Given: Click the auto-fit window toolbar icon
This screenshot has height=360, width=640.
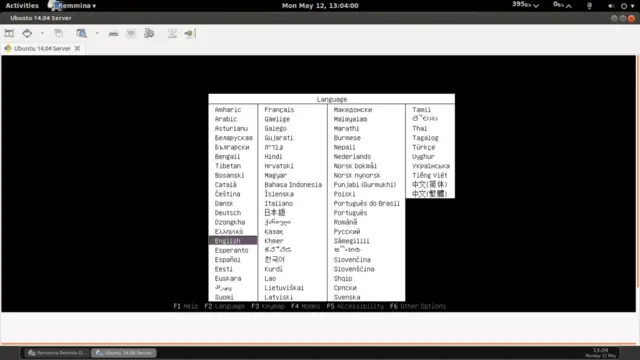Looking at the screenshot, I should [27, 33].
